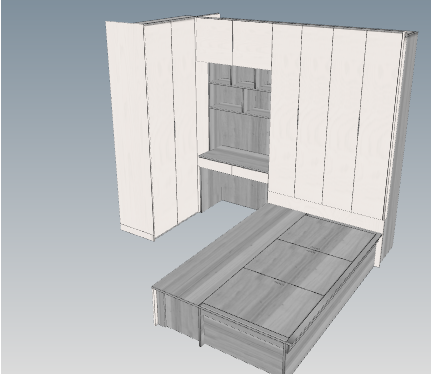The width and height of the screenshot is (431, 384).
Task: Select the gray side panel of right wardrobe
Action: coord(400,143)
